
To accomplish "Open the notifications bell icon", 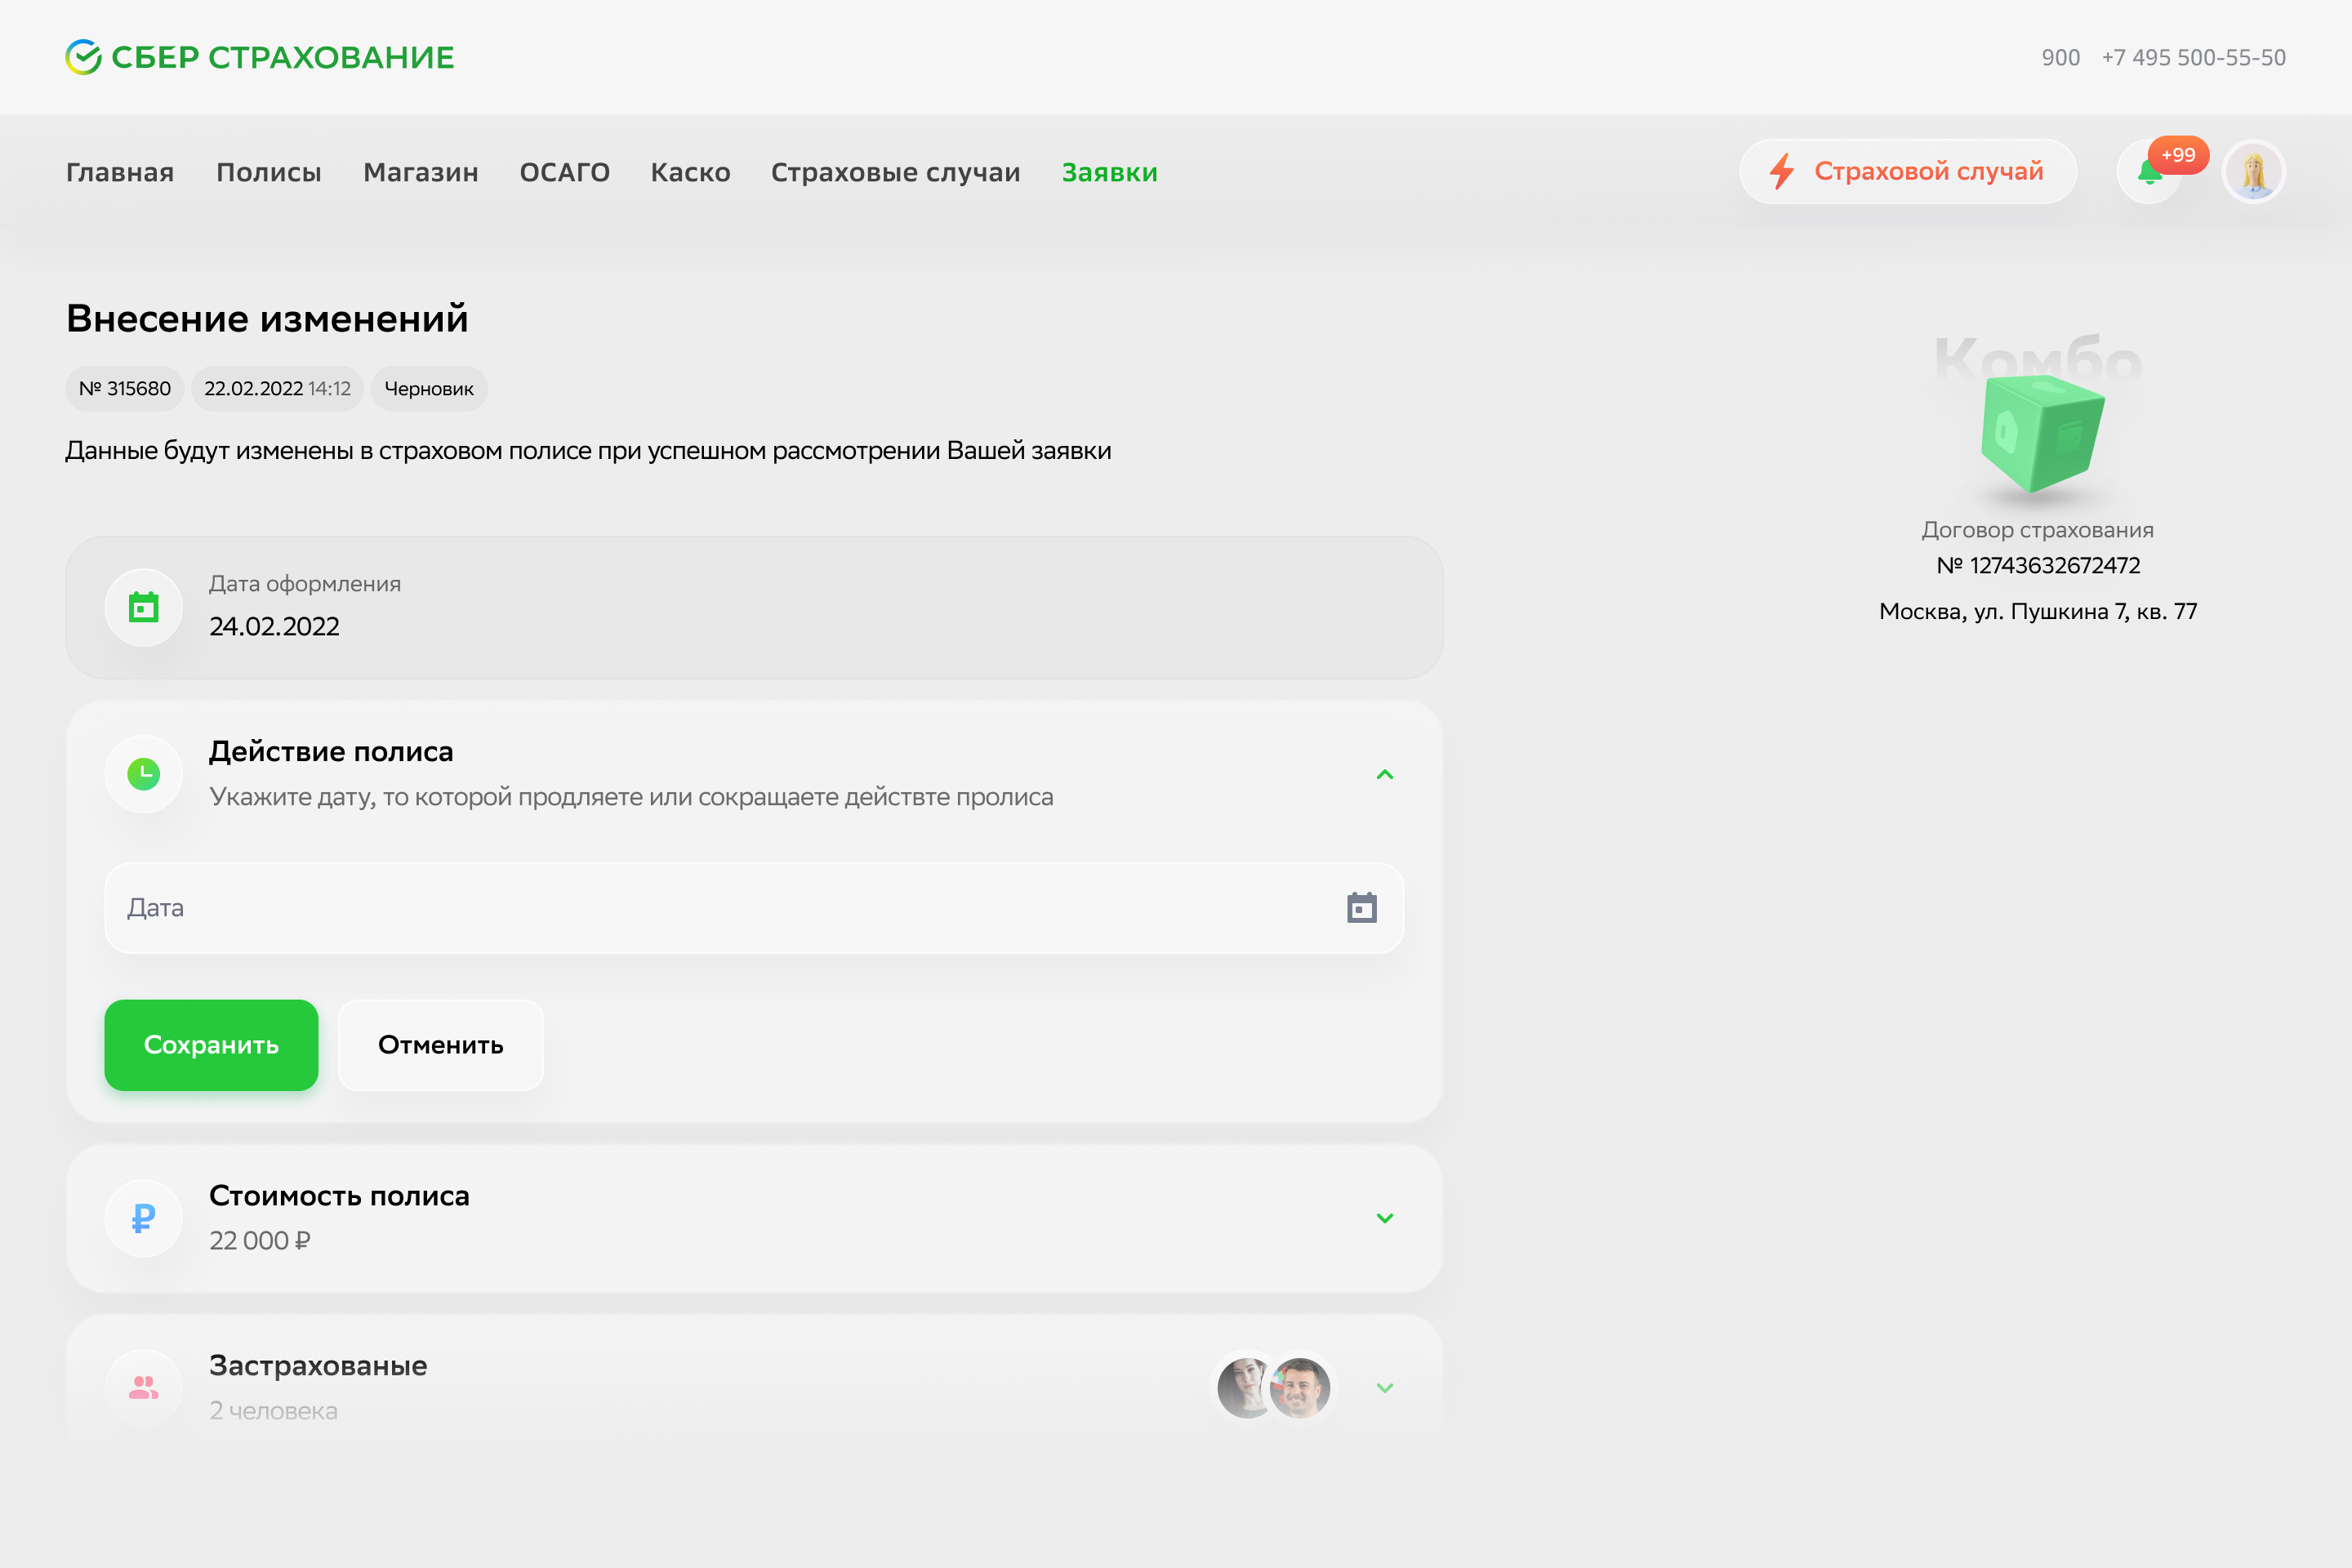I will click(x=2148, y=173).
